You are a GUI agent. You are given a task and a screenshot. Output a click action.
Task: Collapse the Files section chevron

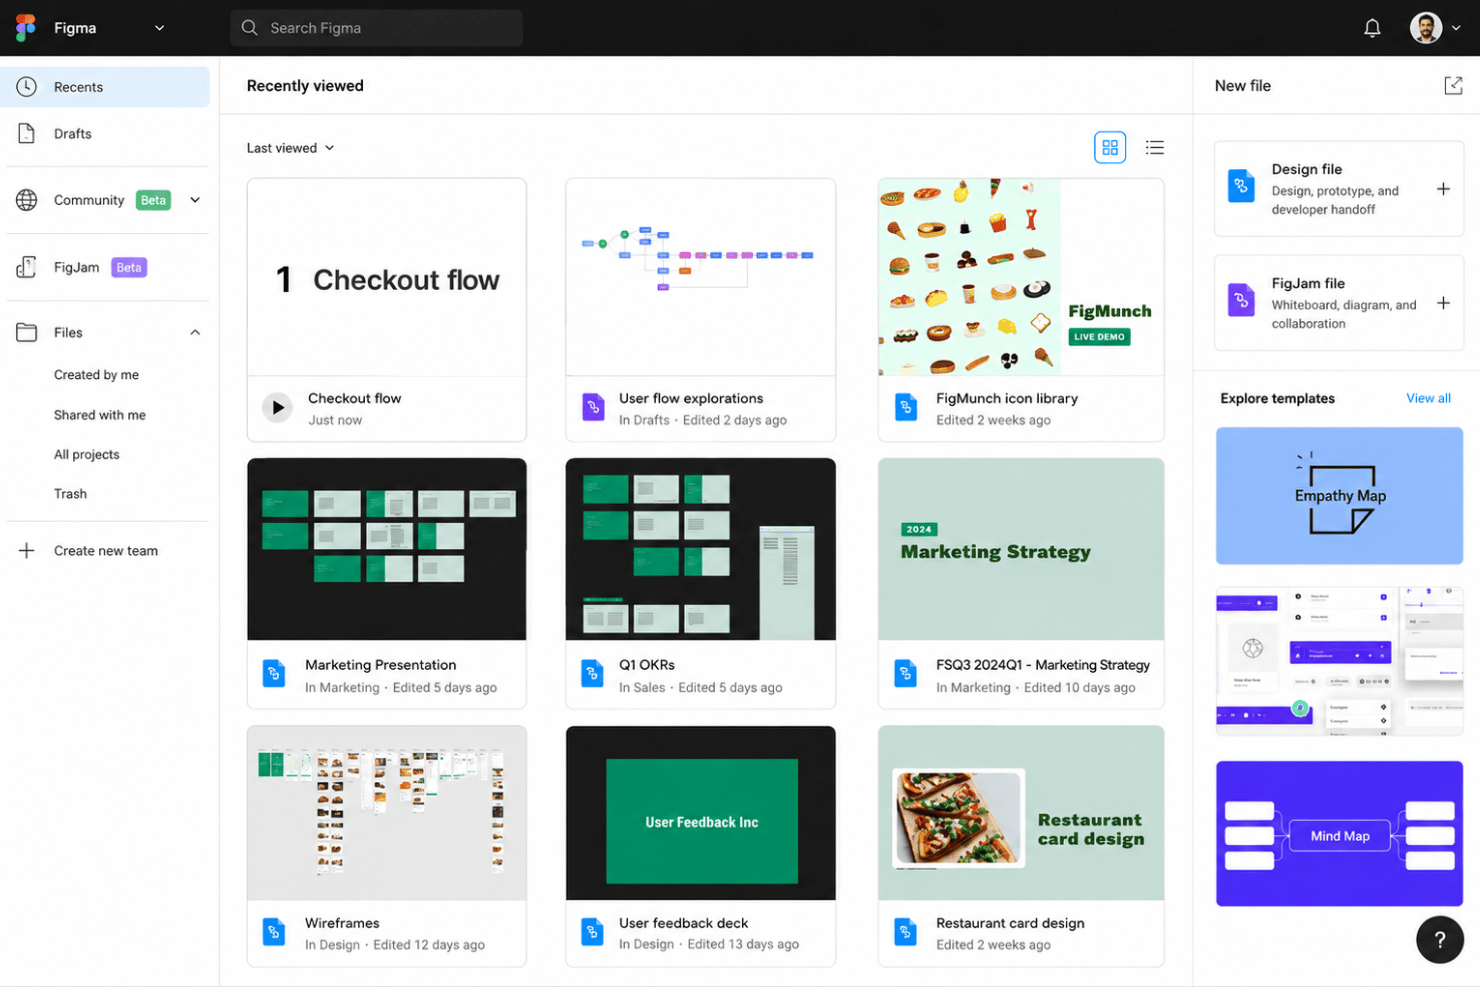pos(195,332)
